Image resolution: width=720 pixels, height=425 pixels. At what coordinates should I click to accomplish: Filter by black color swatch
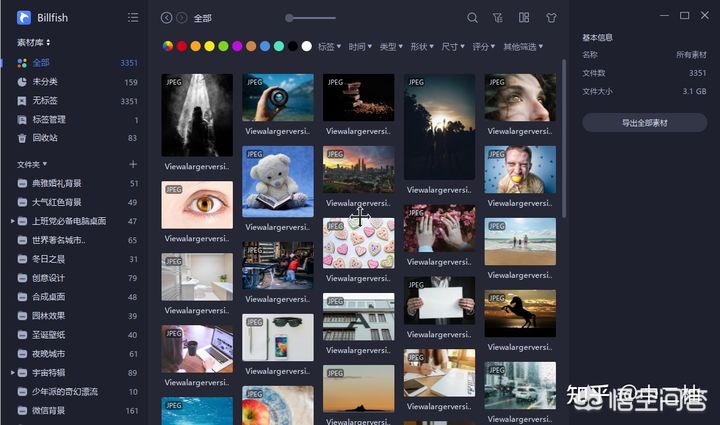(292, 46)
